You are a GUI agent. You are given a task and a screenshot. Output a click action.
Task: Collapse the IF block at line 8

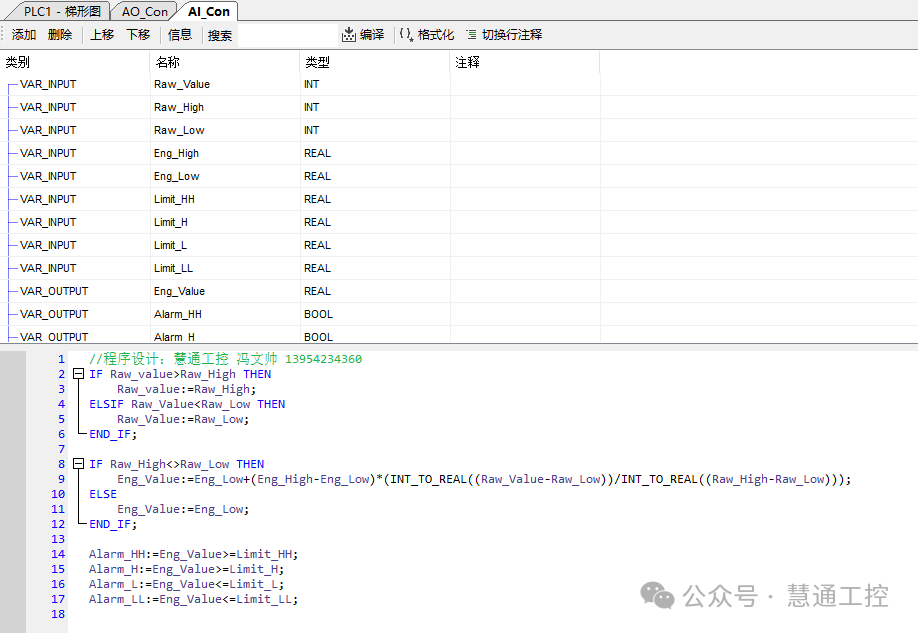point(78,464)
